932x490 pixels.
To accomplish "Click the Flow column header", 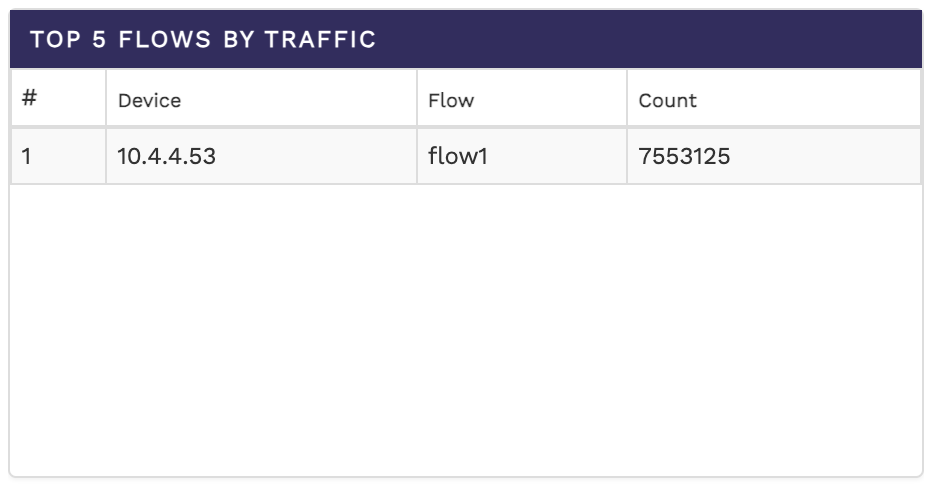I will (451, 100).
